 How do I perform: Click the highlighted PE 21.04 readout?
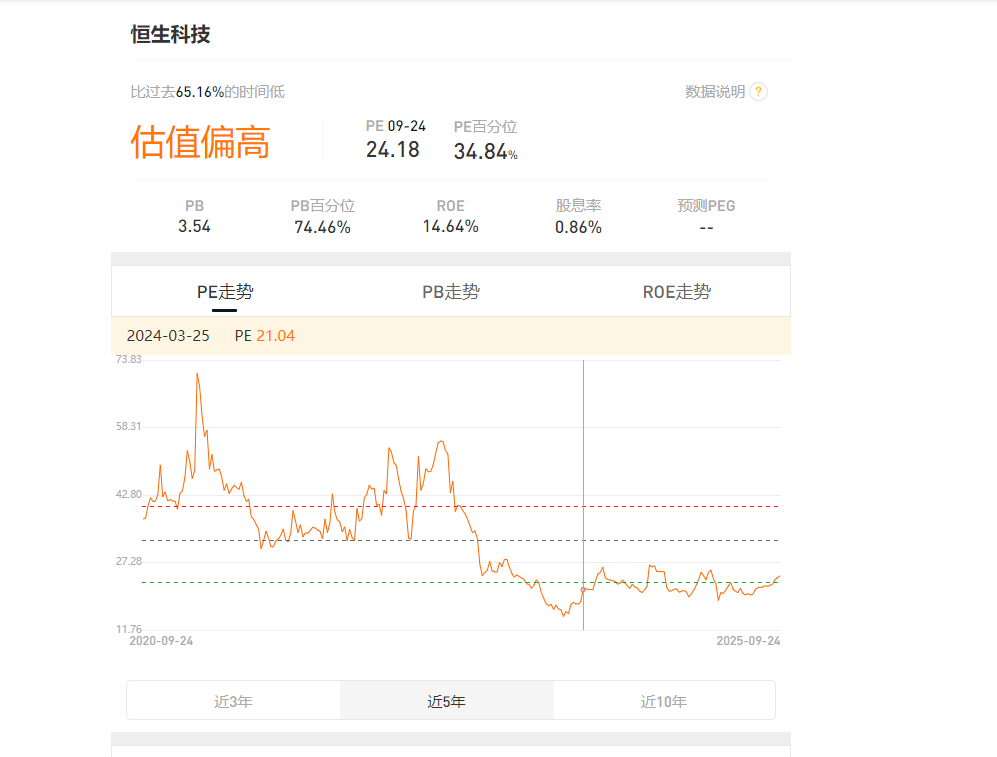[x=265, y=336]
